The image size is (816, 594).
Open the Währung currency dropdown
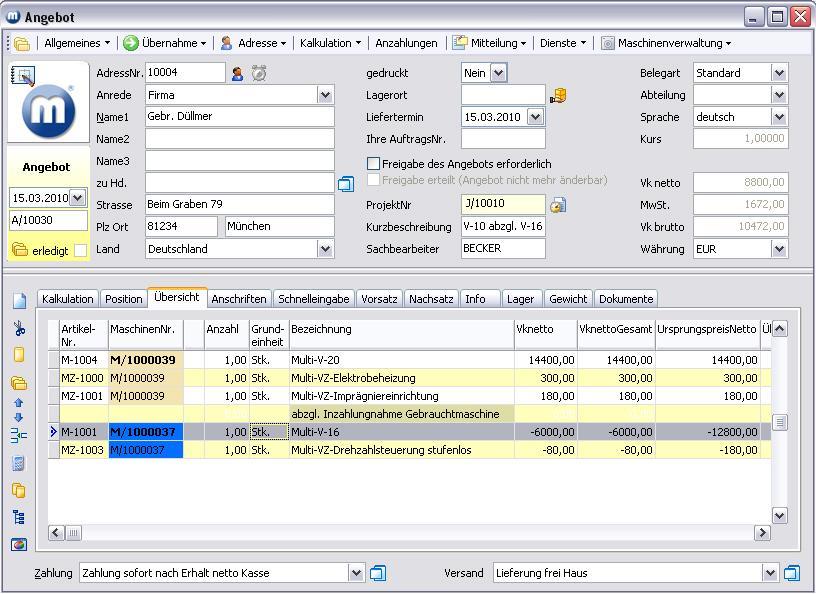[779, 249]
